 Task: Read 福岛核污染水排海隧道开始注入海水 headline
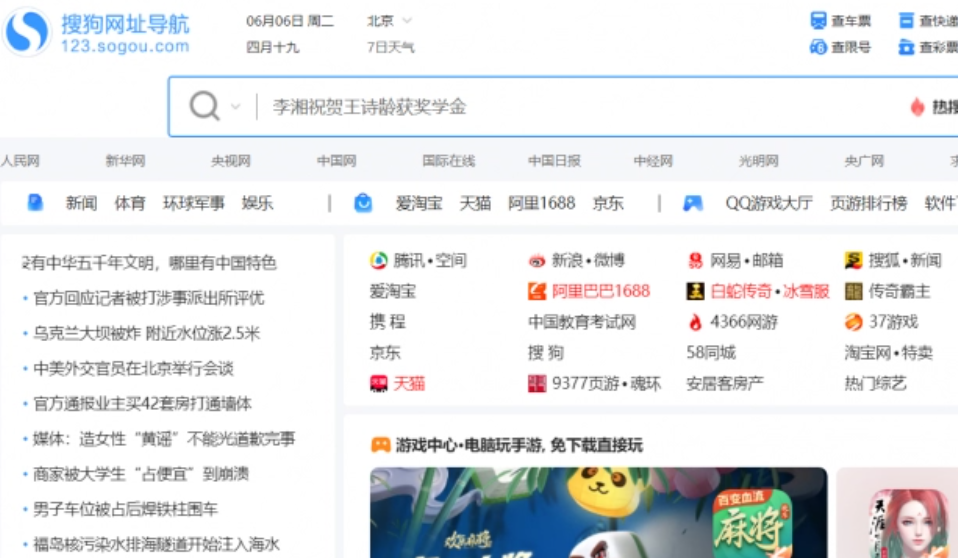point(156,545)
